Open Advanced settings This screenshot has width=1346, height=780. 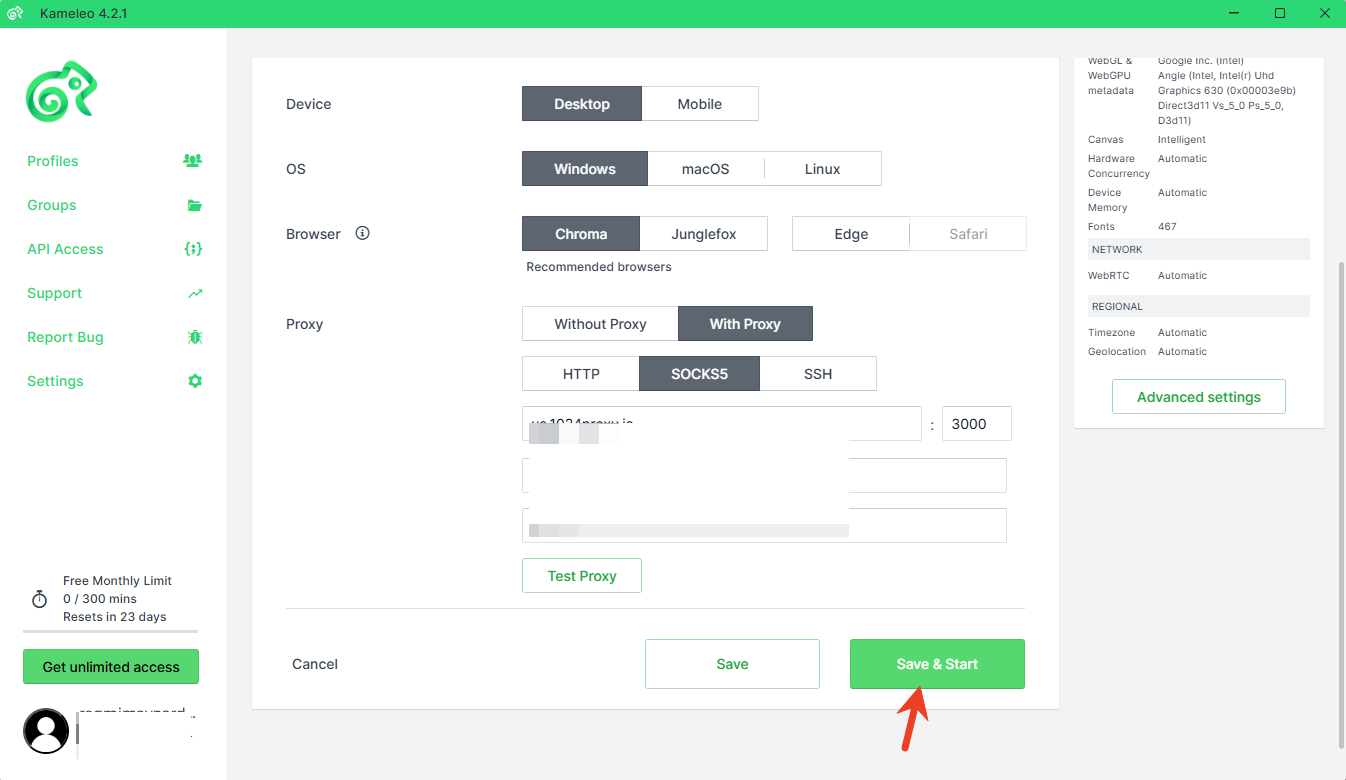click(1198, 397)
